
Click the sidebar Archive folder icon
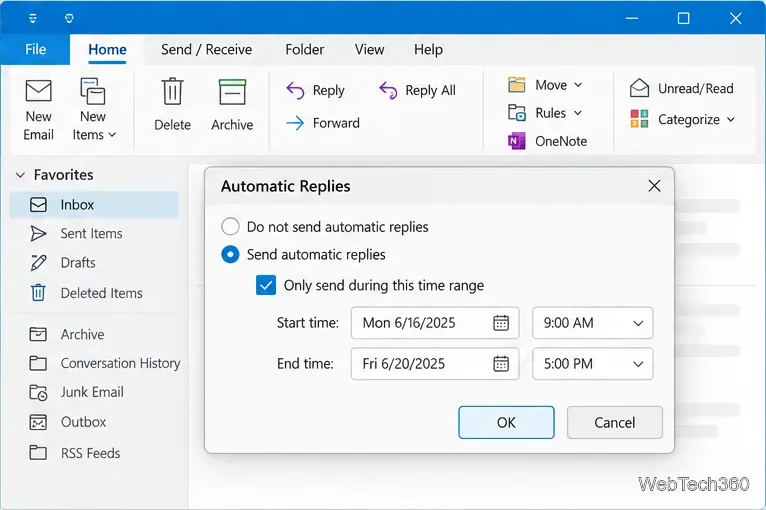38,334
